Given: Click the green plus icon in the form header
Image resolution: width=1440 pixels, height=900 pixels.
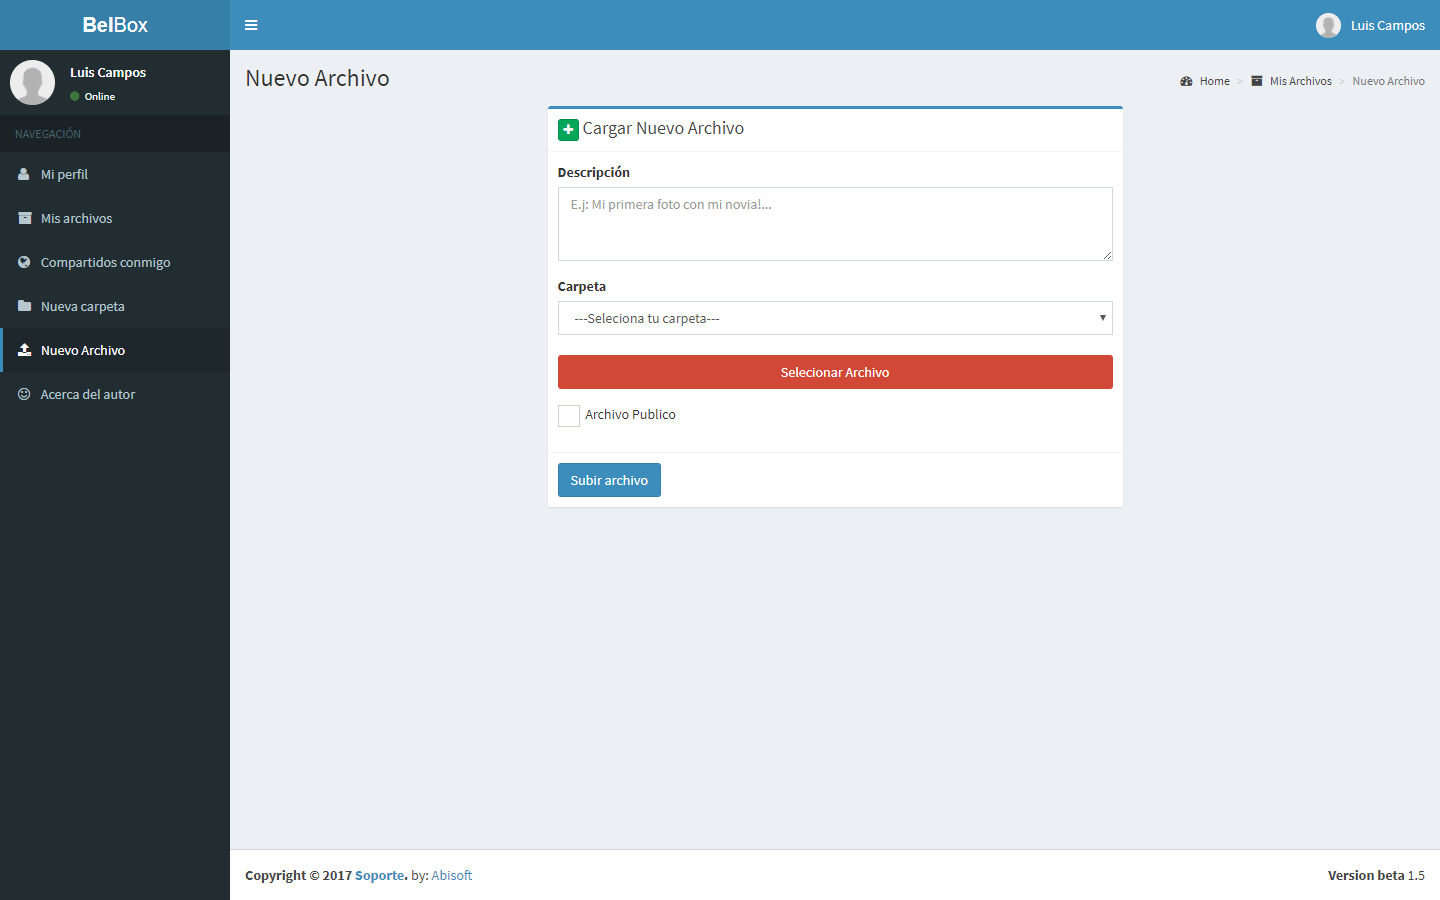Looking at the screenshot, I should click(568, 129).
